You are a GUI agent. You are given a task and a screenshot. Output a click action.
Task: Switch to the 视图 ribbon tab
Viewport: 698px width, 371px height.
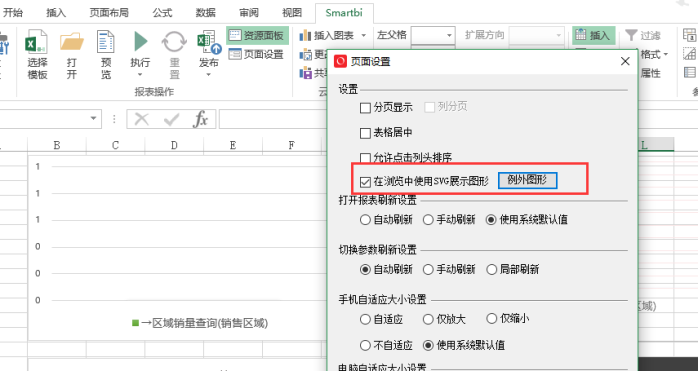292,12
